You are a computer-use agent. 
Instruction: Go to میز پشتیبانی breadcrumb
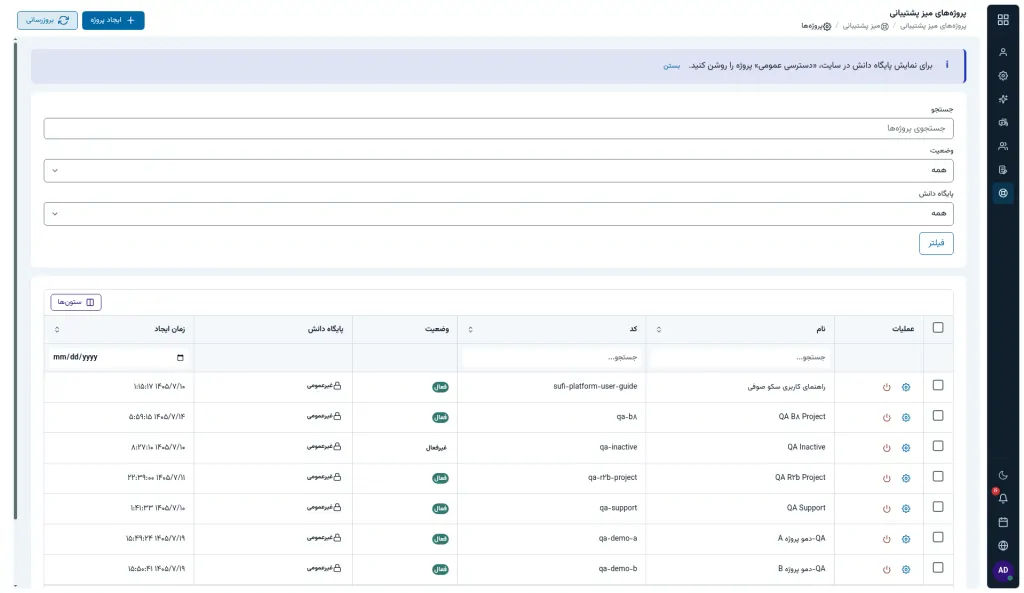click(x=865, y=26)
